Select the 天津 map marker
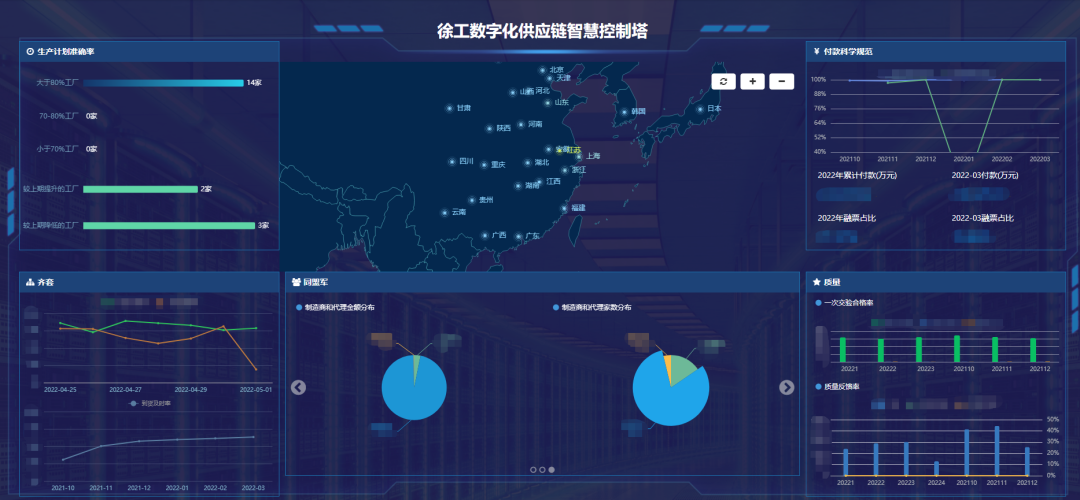 tap(550, 79)
